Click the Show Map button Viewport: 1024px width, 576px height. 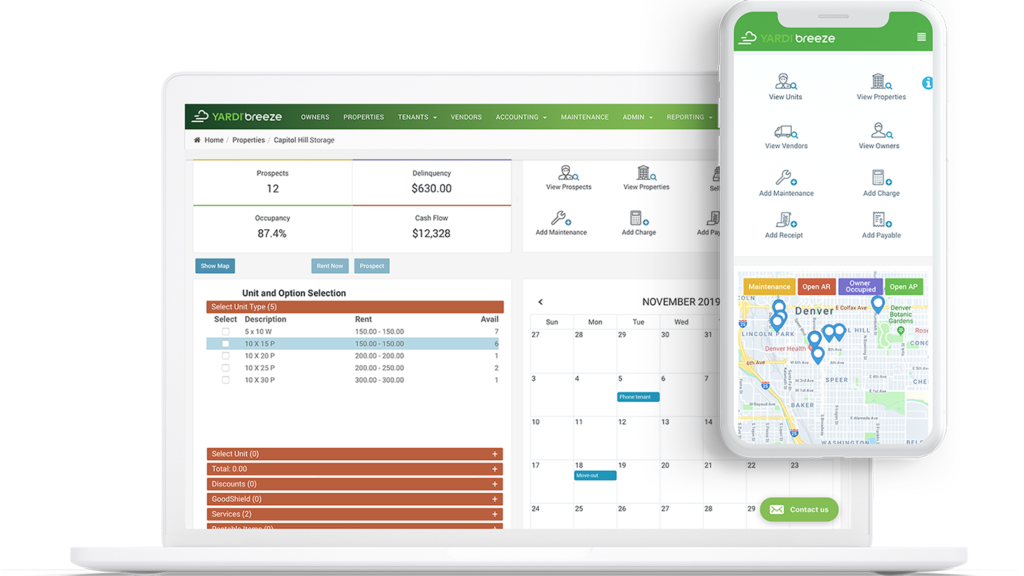[214, 266]
